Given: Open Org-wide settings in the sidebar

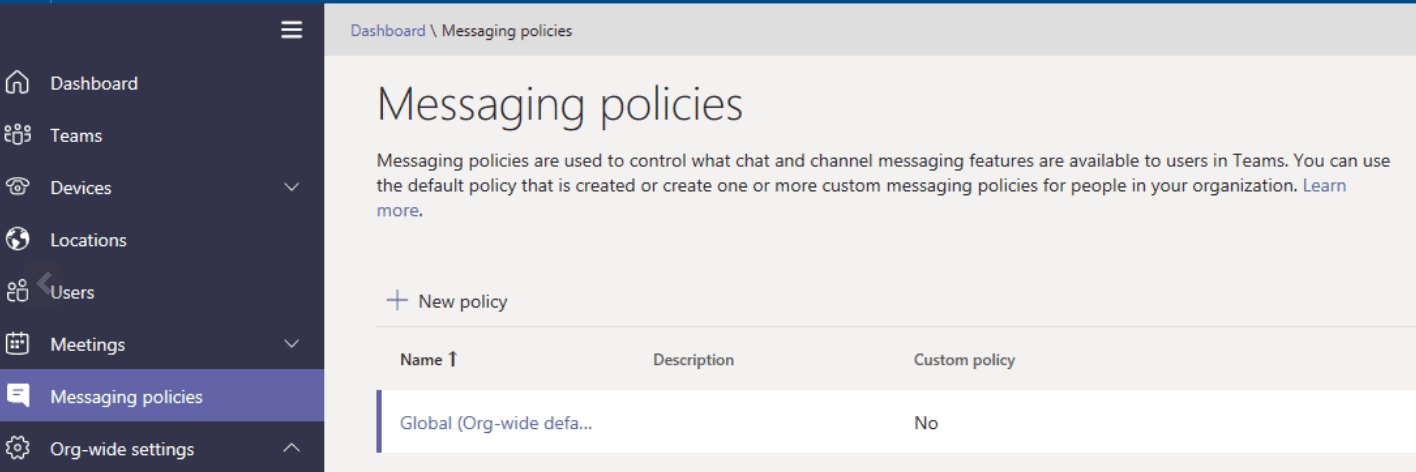Looking at the screenshot, I should click(x=122, y=449).
